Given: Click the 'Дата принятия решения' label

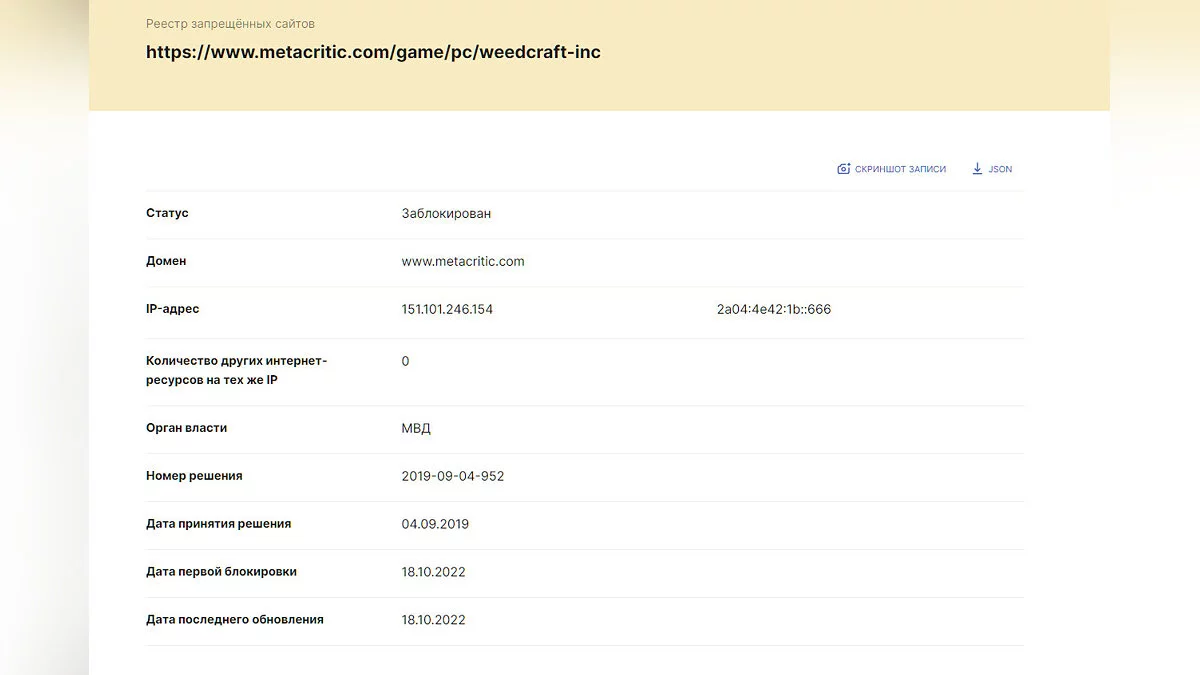Looking at the screenshot, I should tap(219, 524).
